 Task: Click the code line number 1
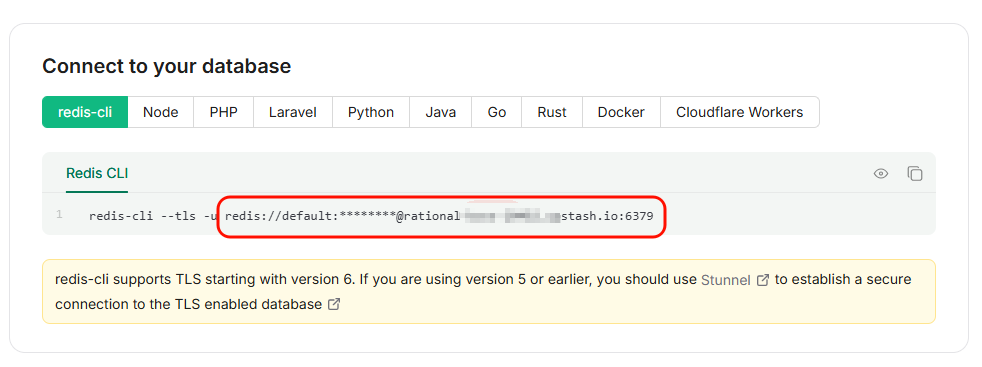pyautogui.click(x=59, y=215)
